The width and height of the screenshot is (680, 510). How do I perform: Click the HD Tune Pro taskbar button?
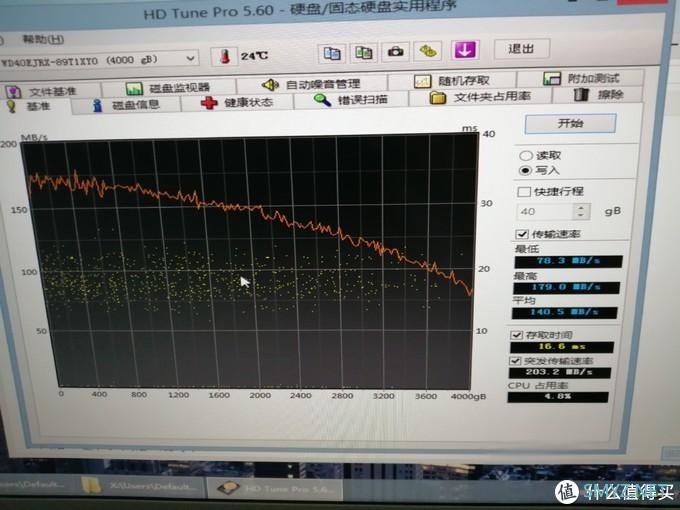[x=275, y=489]
